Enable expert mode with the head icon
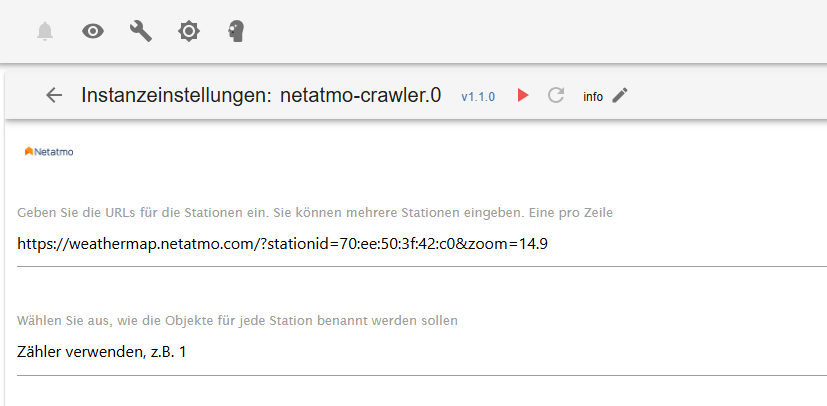Viewport: 827px width, 406px height. (236, 32)
